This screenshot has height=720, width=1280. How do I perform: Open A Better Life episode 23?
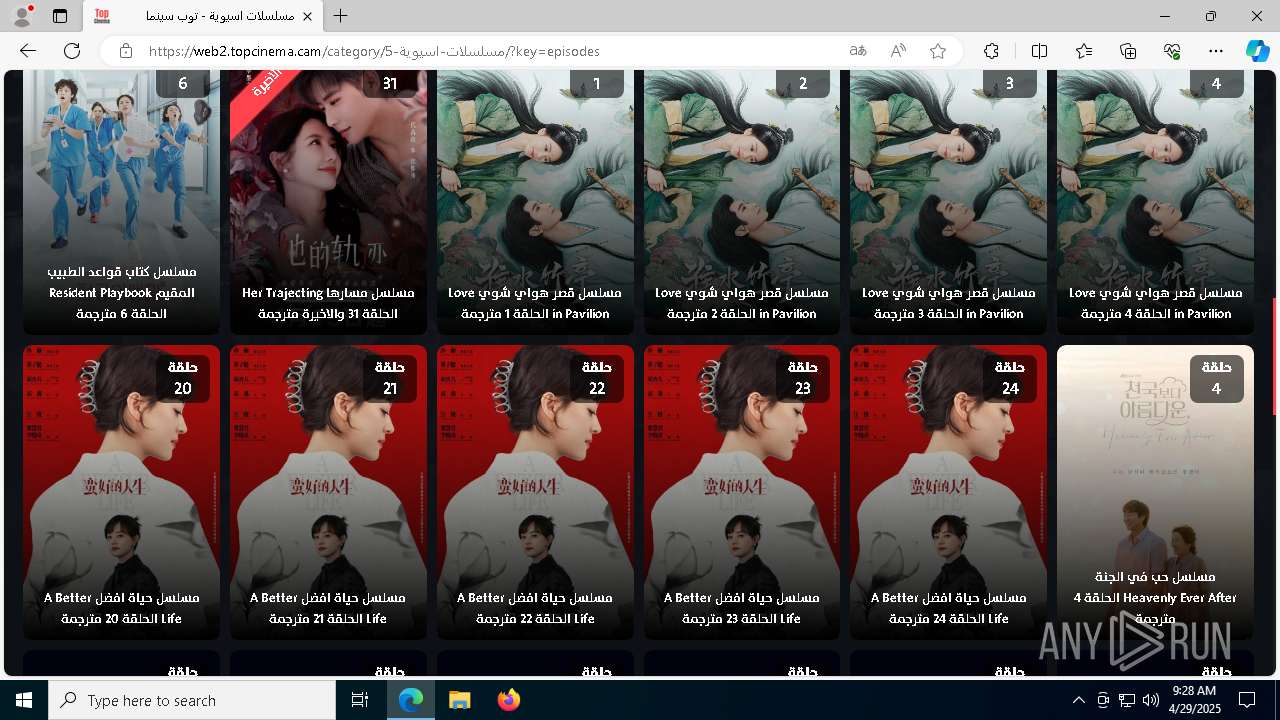tap(742, 492)
